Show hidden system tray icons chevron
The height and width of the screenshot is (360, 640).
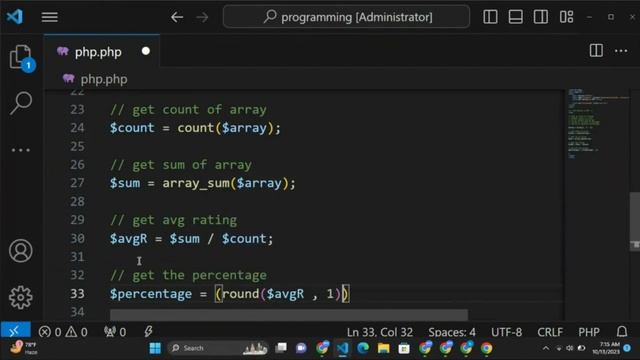pyautogui.click(x=546, y=348)
